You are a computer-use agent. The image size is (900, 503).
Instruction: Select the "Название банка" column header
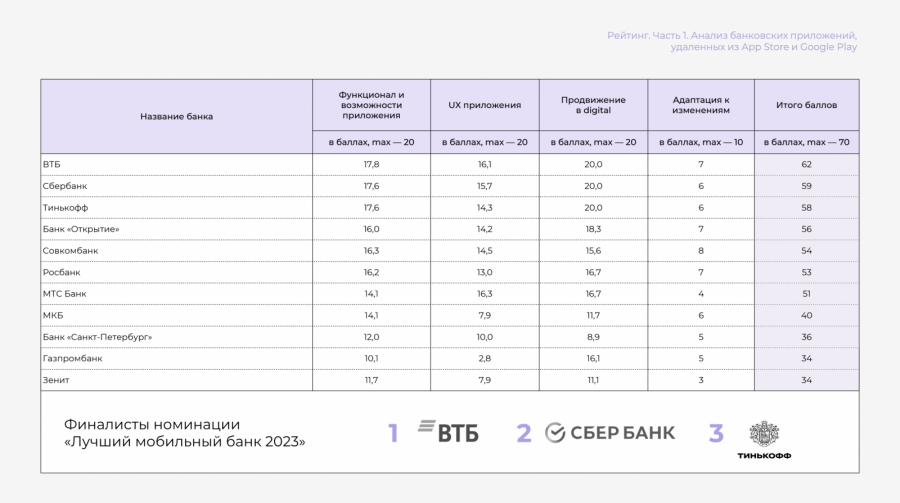(176, 117)
